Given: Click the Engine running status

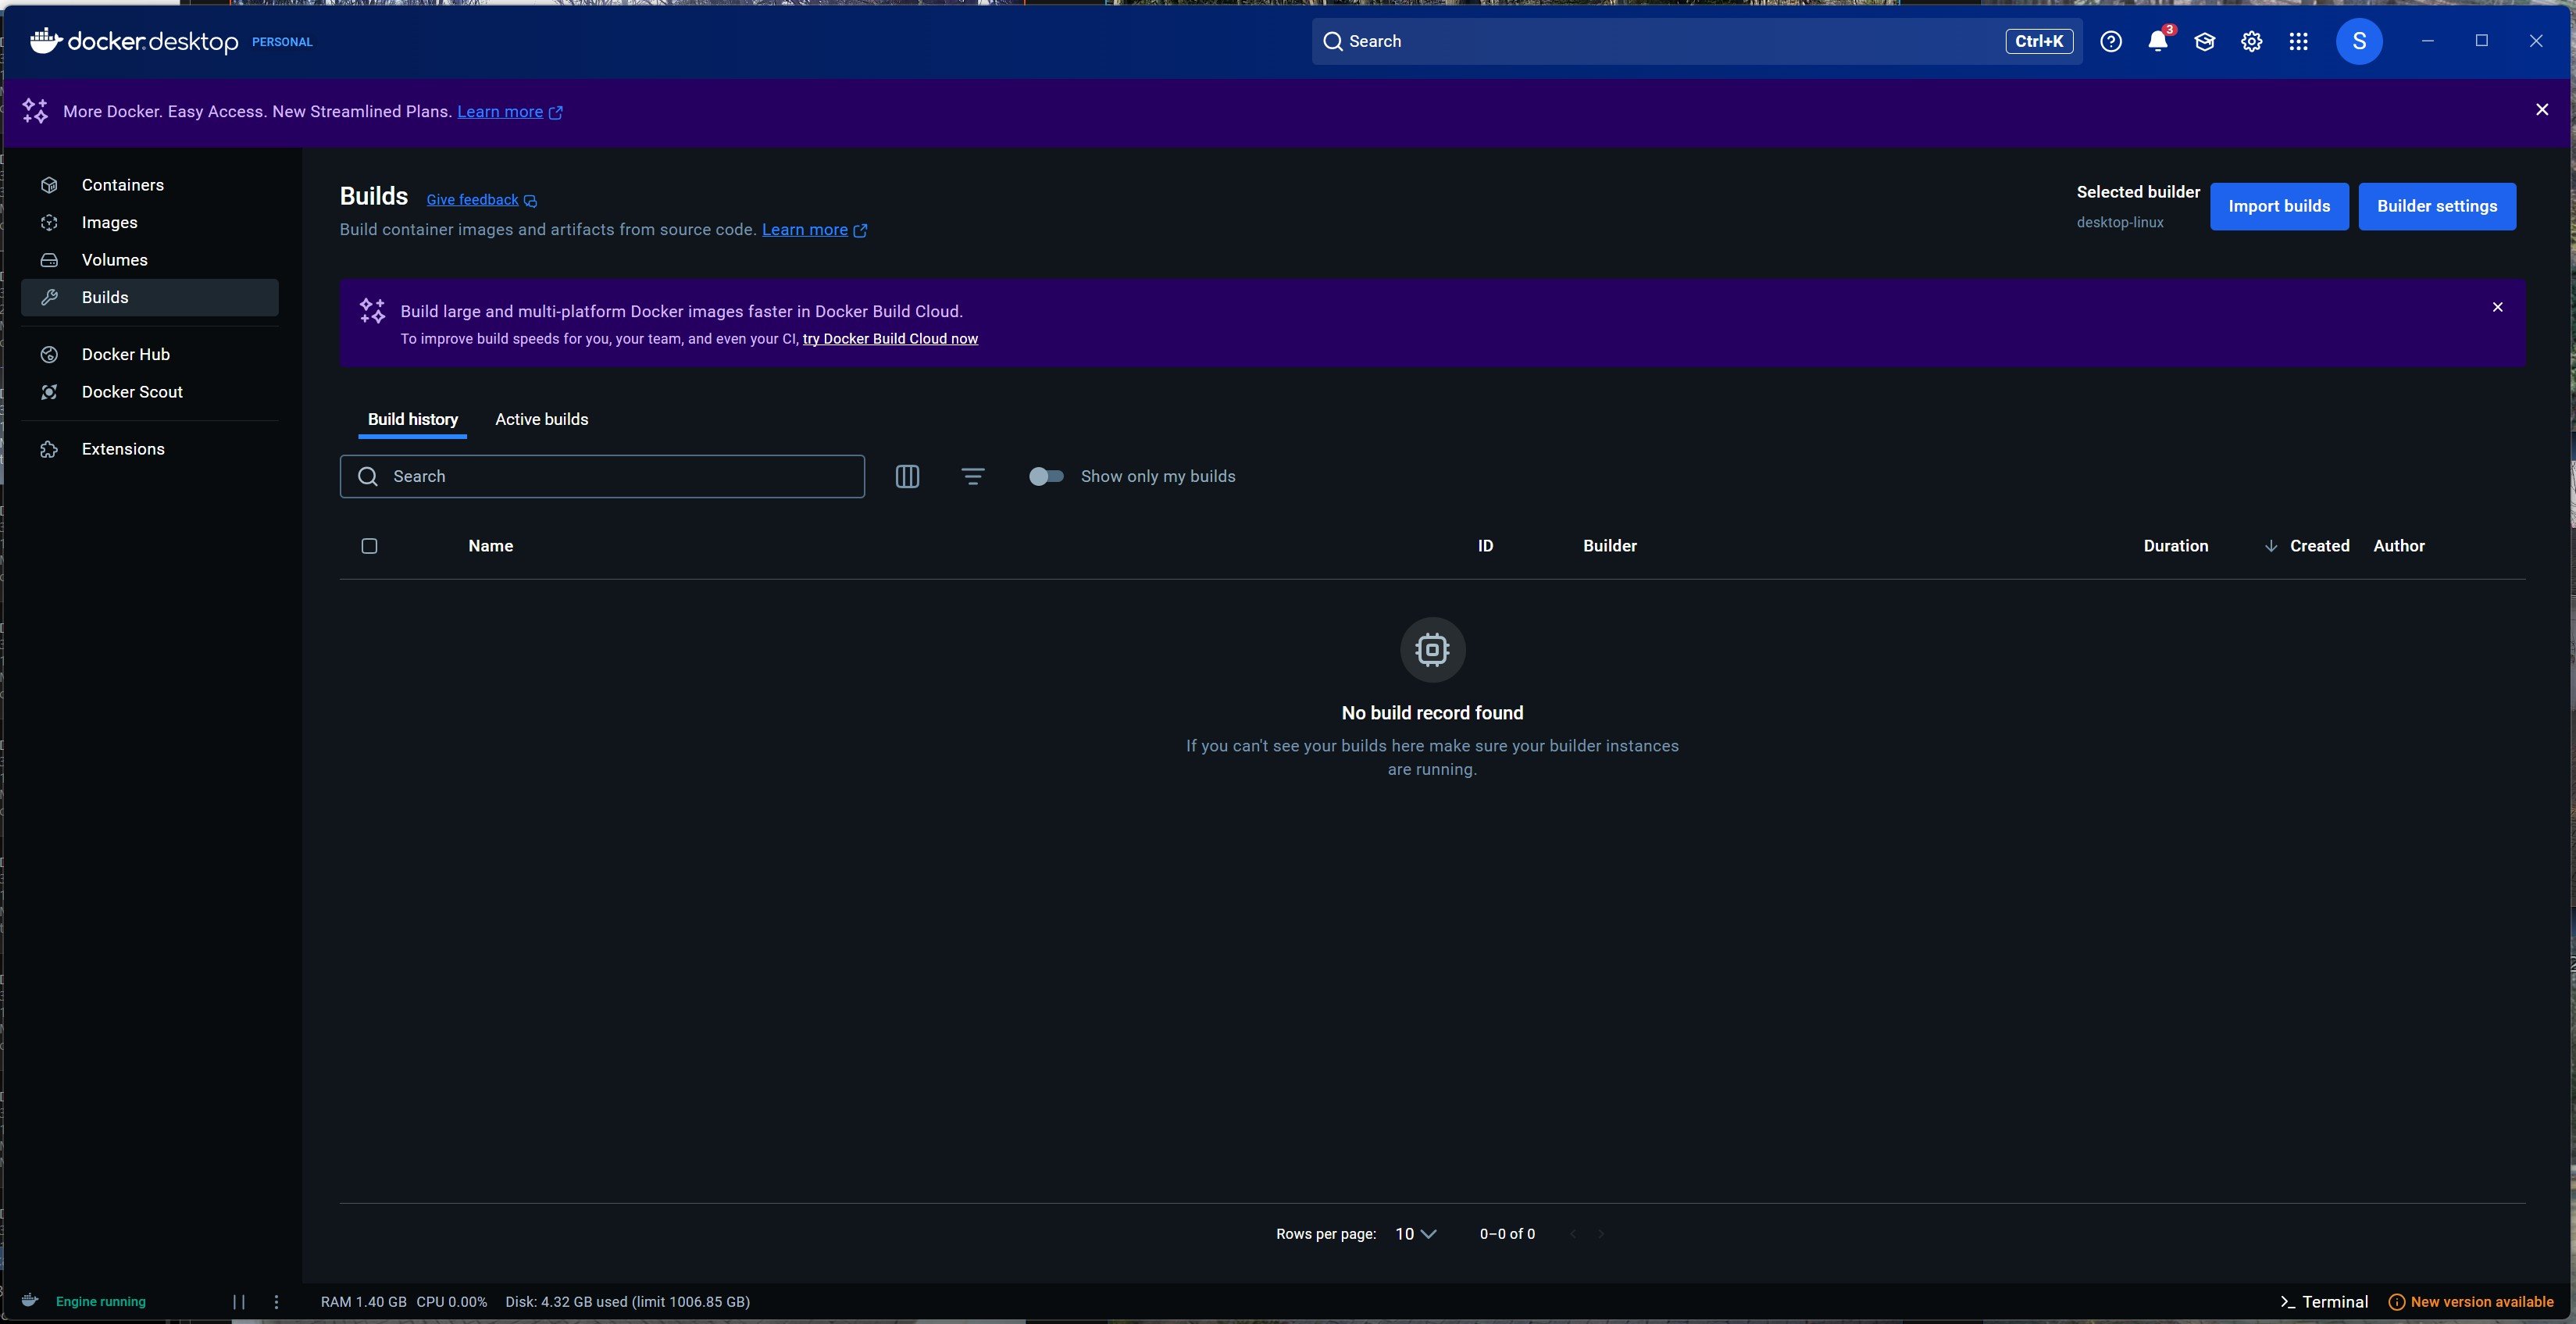Looking at the screenshot, I should (101, 1301).
